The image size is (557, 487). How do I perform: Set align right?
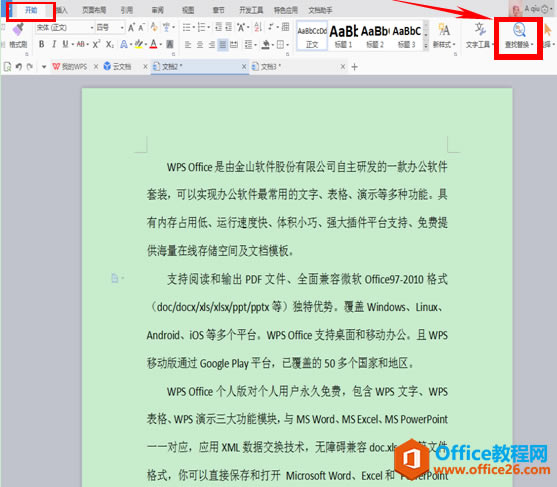click(x=212, y=45)
